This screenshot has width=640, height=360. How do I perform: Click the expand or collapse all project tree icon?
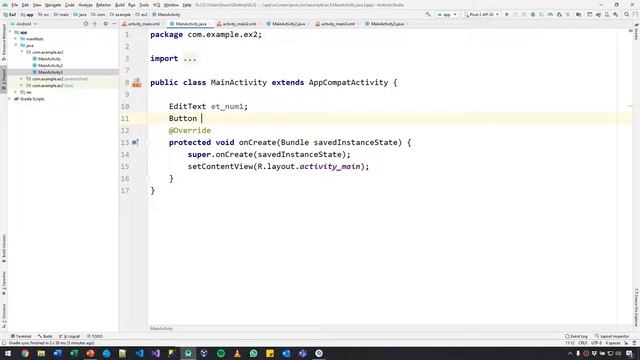[95, 24]
